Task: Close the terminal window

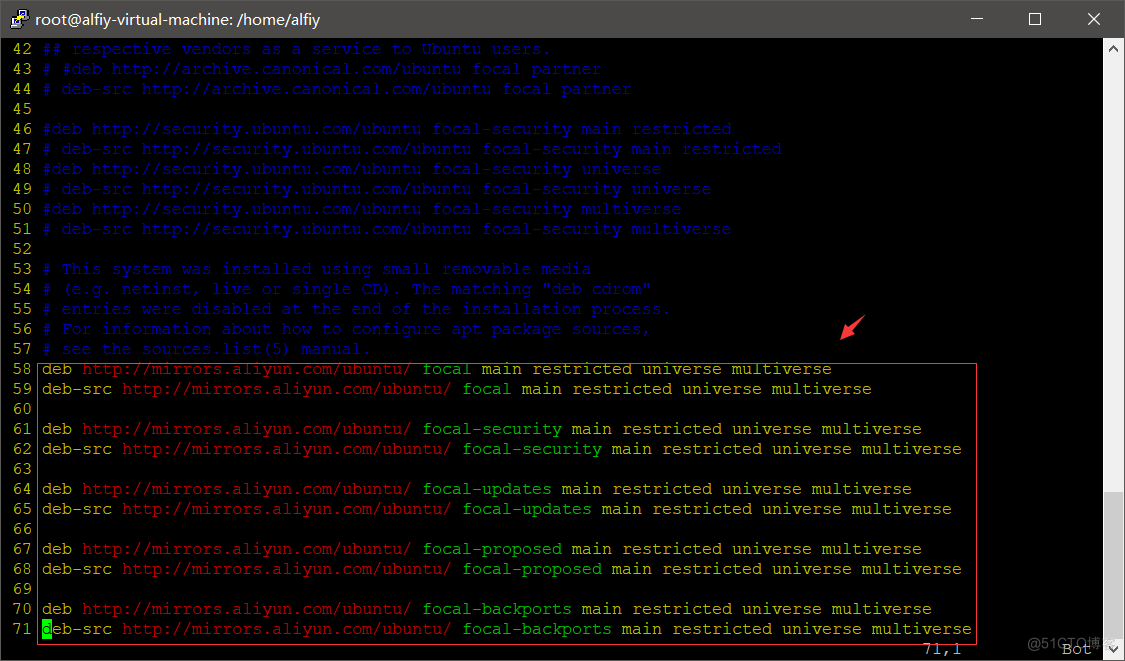Action: coord(1093,19)
